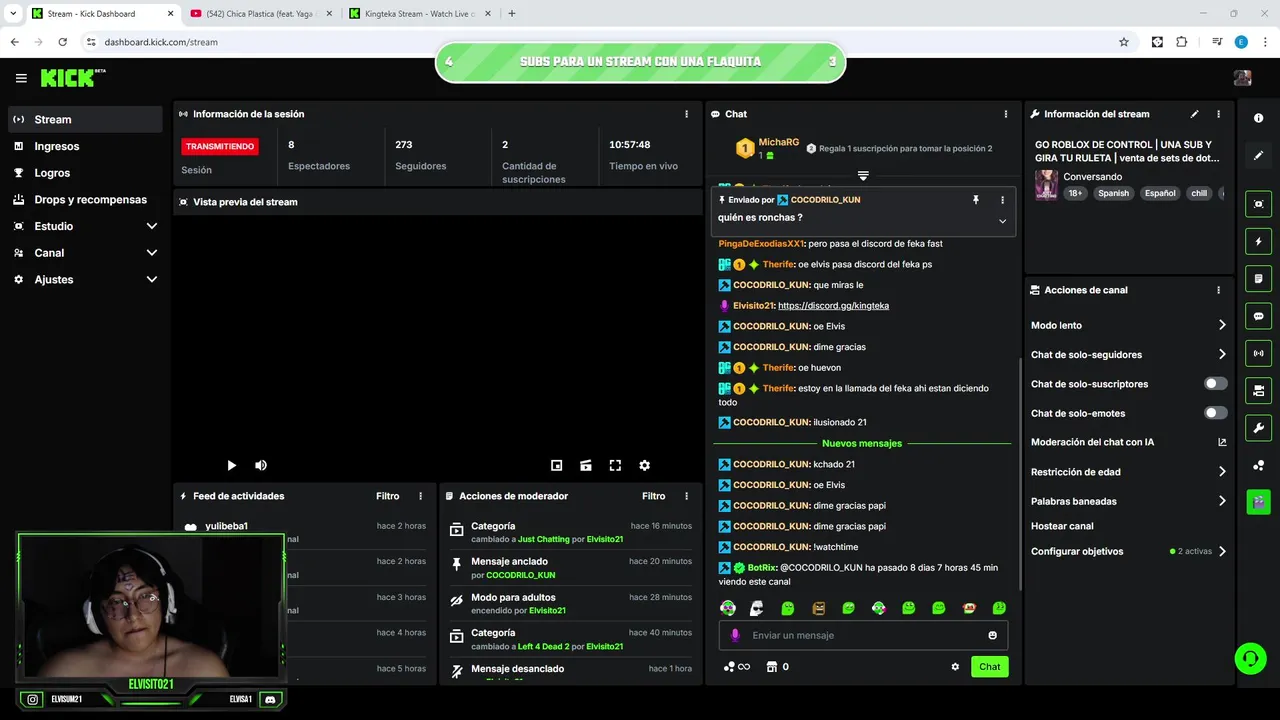1280x720 pixels.
Task: Open Información del stream options menu
Action: pos(1218,114)
